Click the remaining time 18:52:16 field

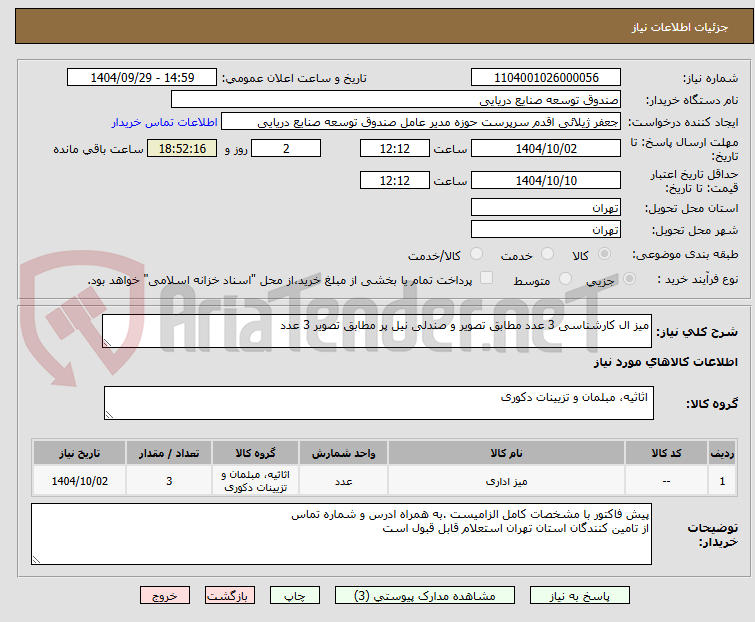pyautogui.click(x=182, y=148)
